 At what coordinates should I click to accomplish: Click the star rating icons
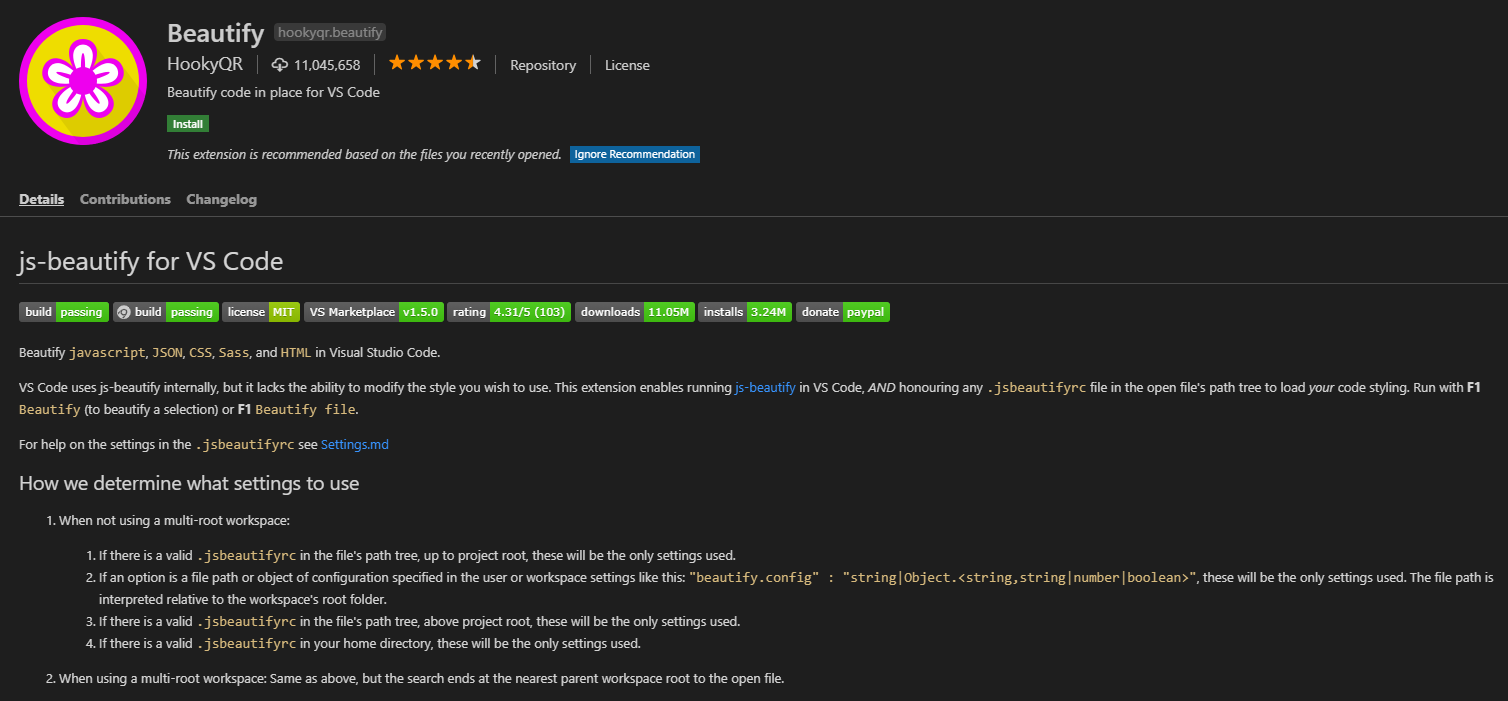[435, 63]
